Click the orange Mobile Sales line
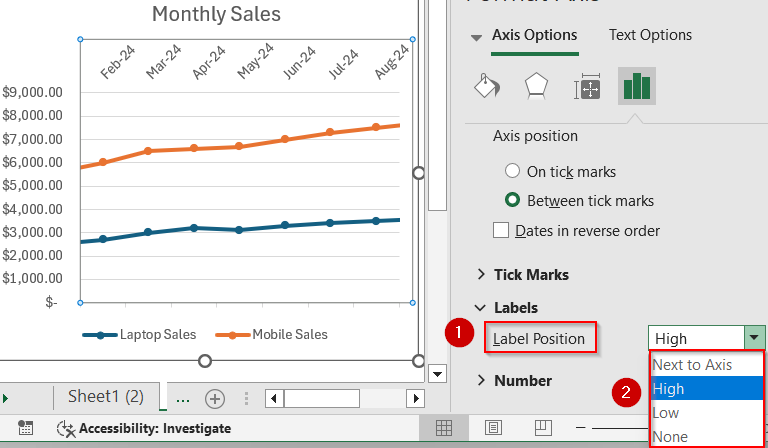Viewport: 768px width, 448px height. pyautogui.click(x=239, y=146)
